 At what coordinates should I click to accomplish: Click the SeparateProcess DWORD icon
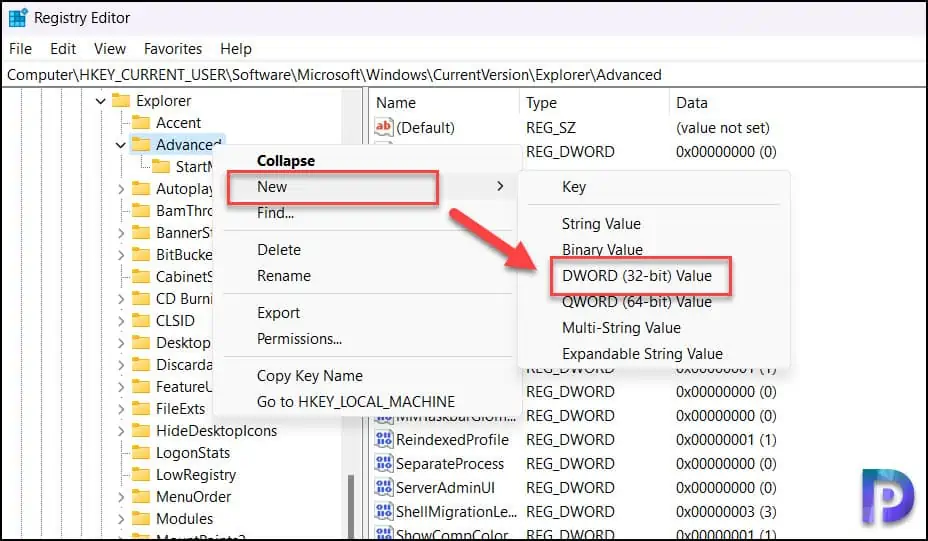point(384,463)
